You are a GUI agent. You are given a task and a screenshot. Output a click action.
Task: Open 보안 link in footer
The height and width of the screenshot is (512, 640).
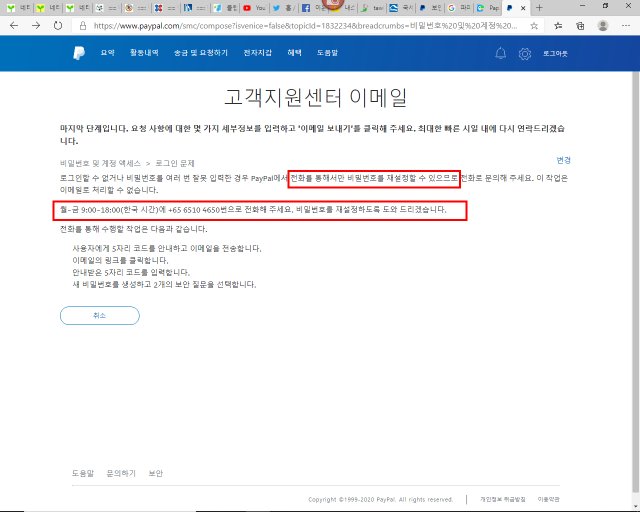click(x=156, y=473)
